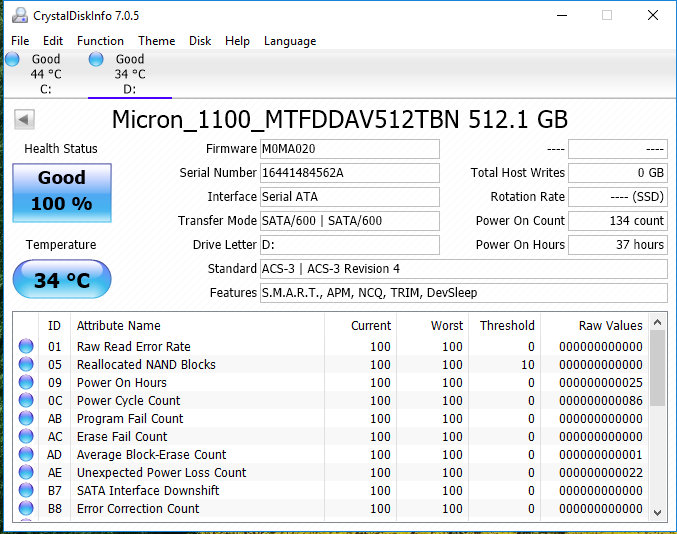Click the Good 100 % health status button
Viewport: 677px width, 534px height.
coord(62,193)
